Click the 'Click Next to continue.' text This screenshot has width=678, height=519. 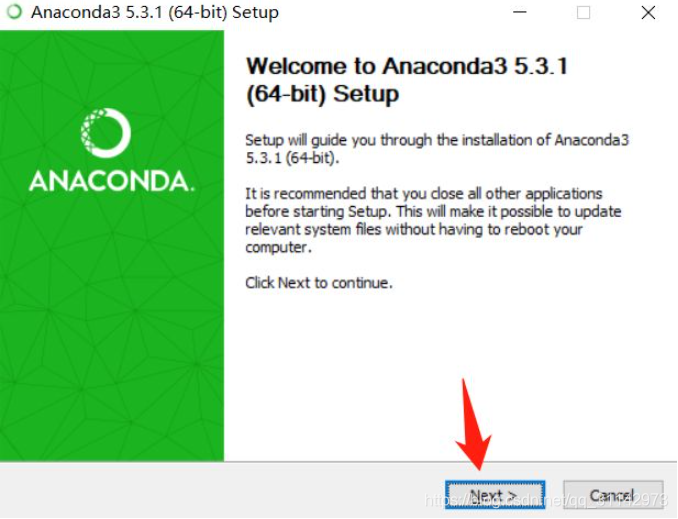319,283
